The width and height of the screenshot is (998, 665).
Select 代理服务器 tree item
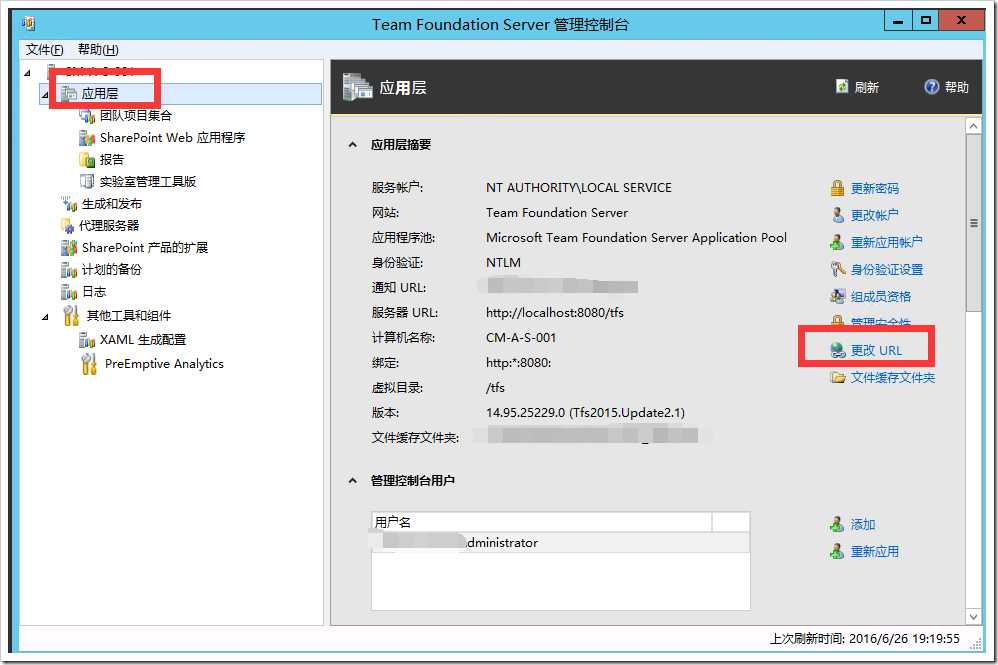coord(109,226)
